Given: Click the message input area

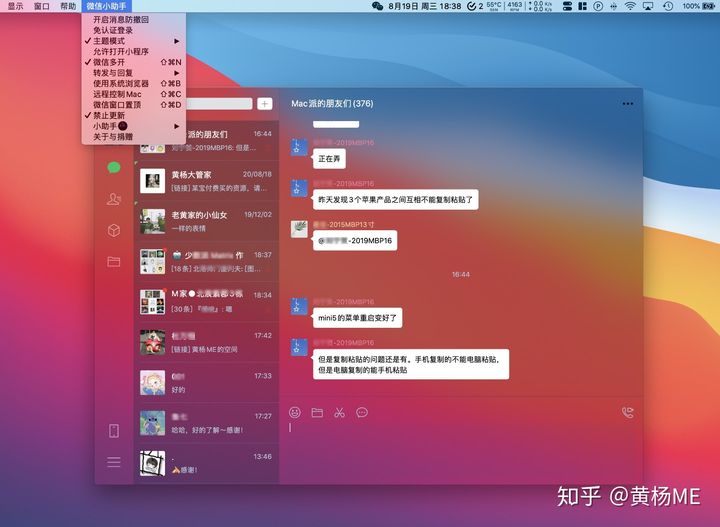Looking at the screenshot, I should click(461, 450).
